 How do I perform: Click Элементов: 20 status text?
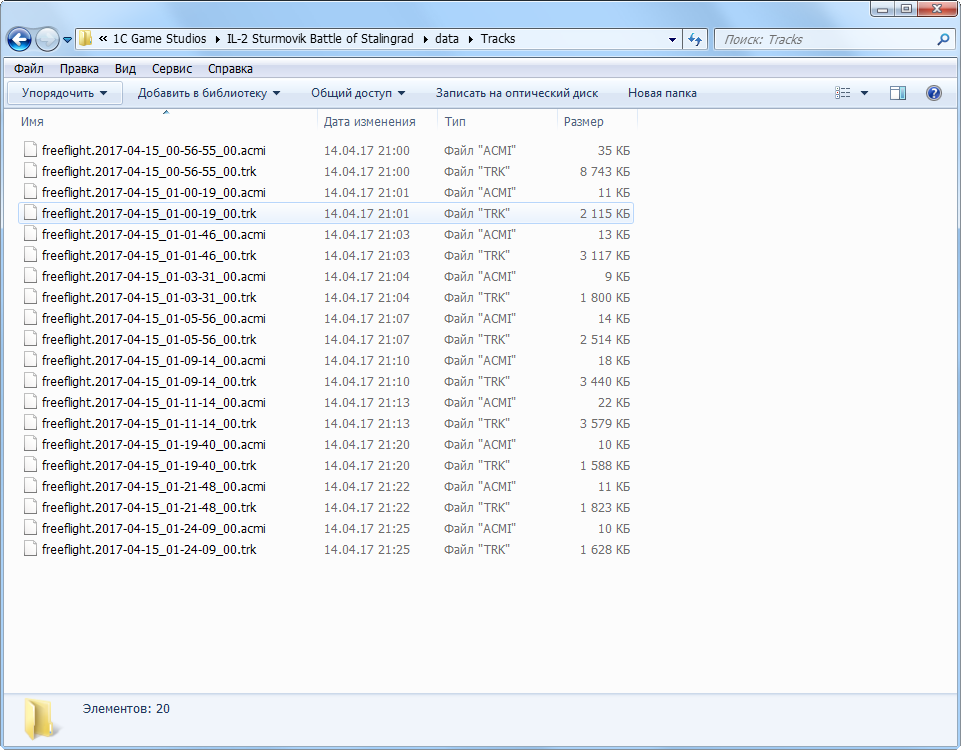(x=126, y=709)
